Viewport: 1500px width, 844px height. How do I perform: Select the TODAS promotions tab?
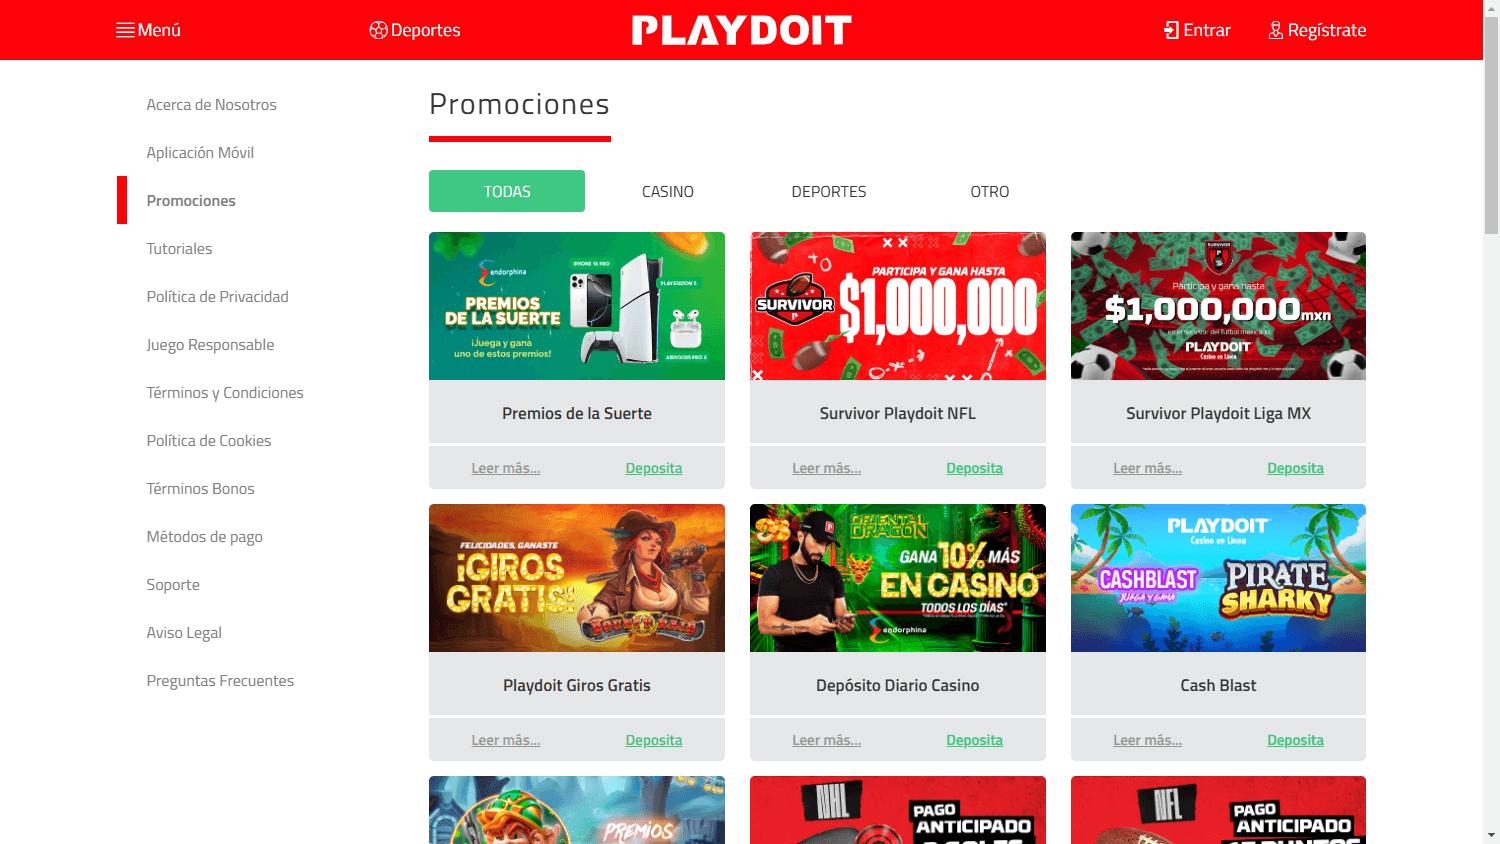pyautogui.click(x=507, y=191)
